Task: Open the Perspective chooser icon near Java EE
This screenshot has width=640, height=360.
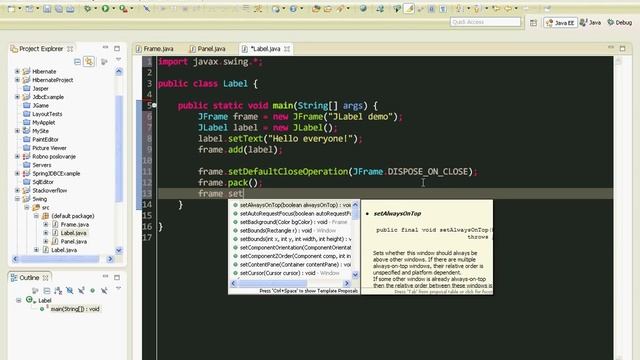Action: 533,23
